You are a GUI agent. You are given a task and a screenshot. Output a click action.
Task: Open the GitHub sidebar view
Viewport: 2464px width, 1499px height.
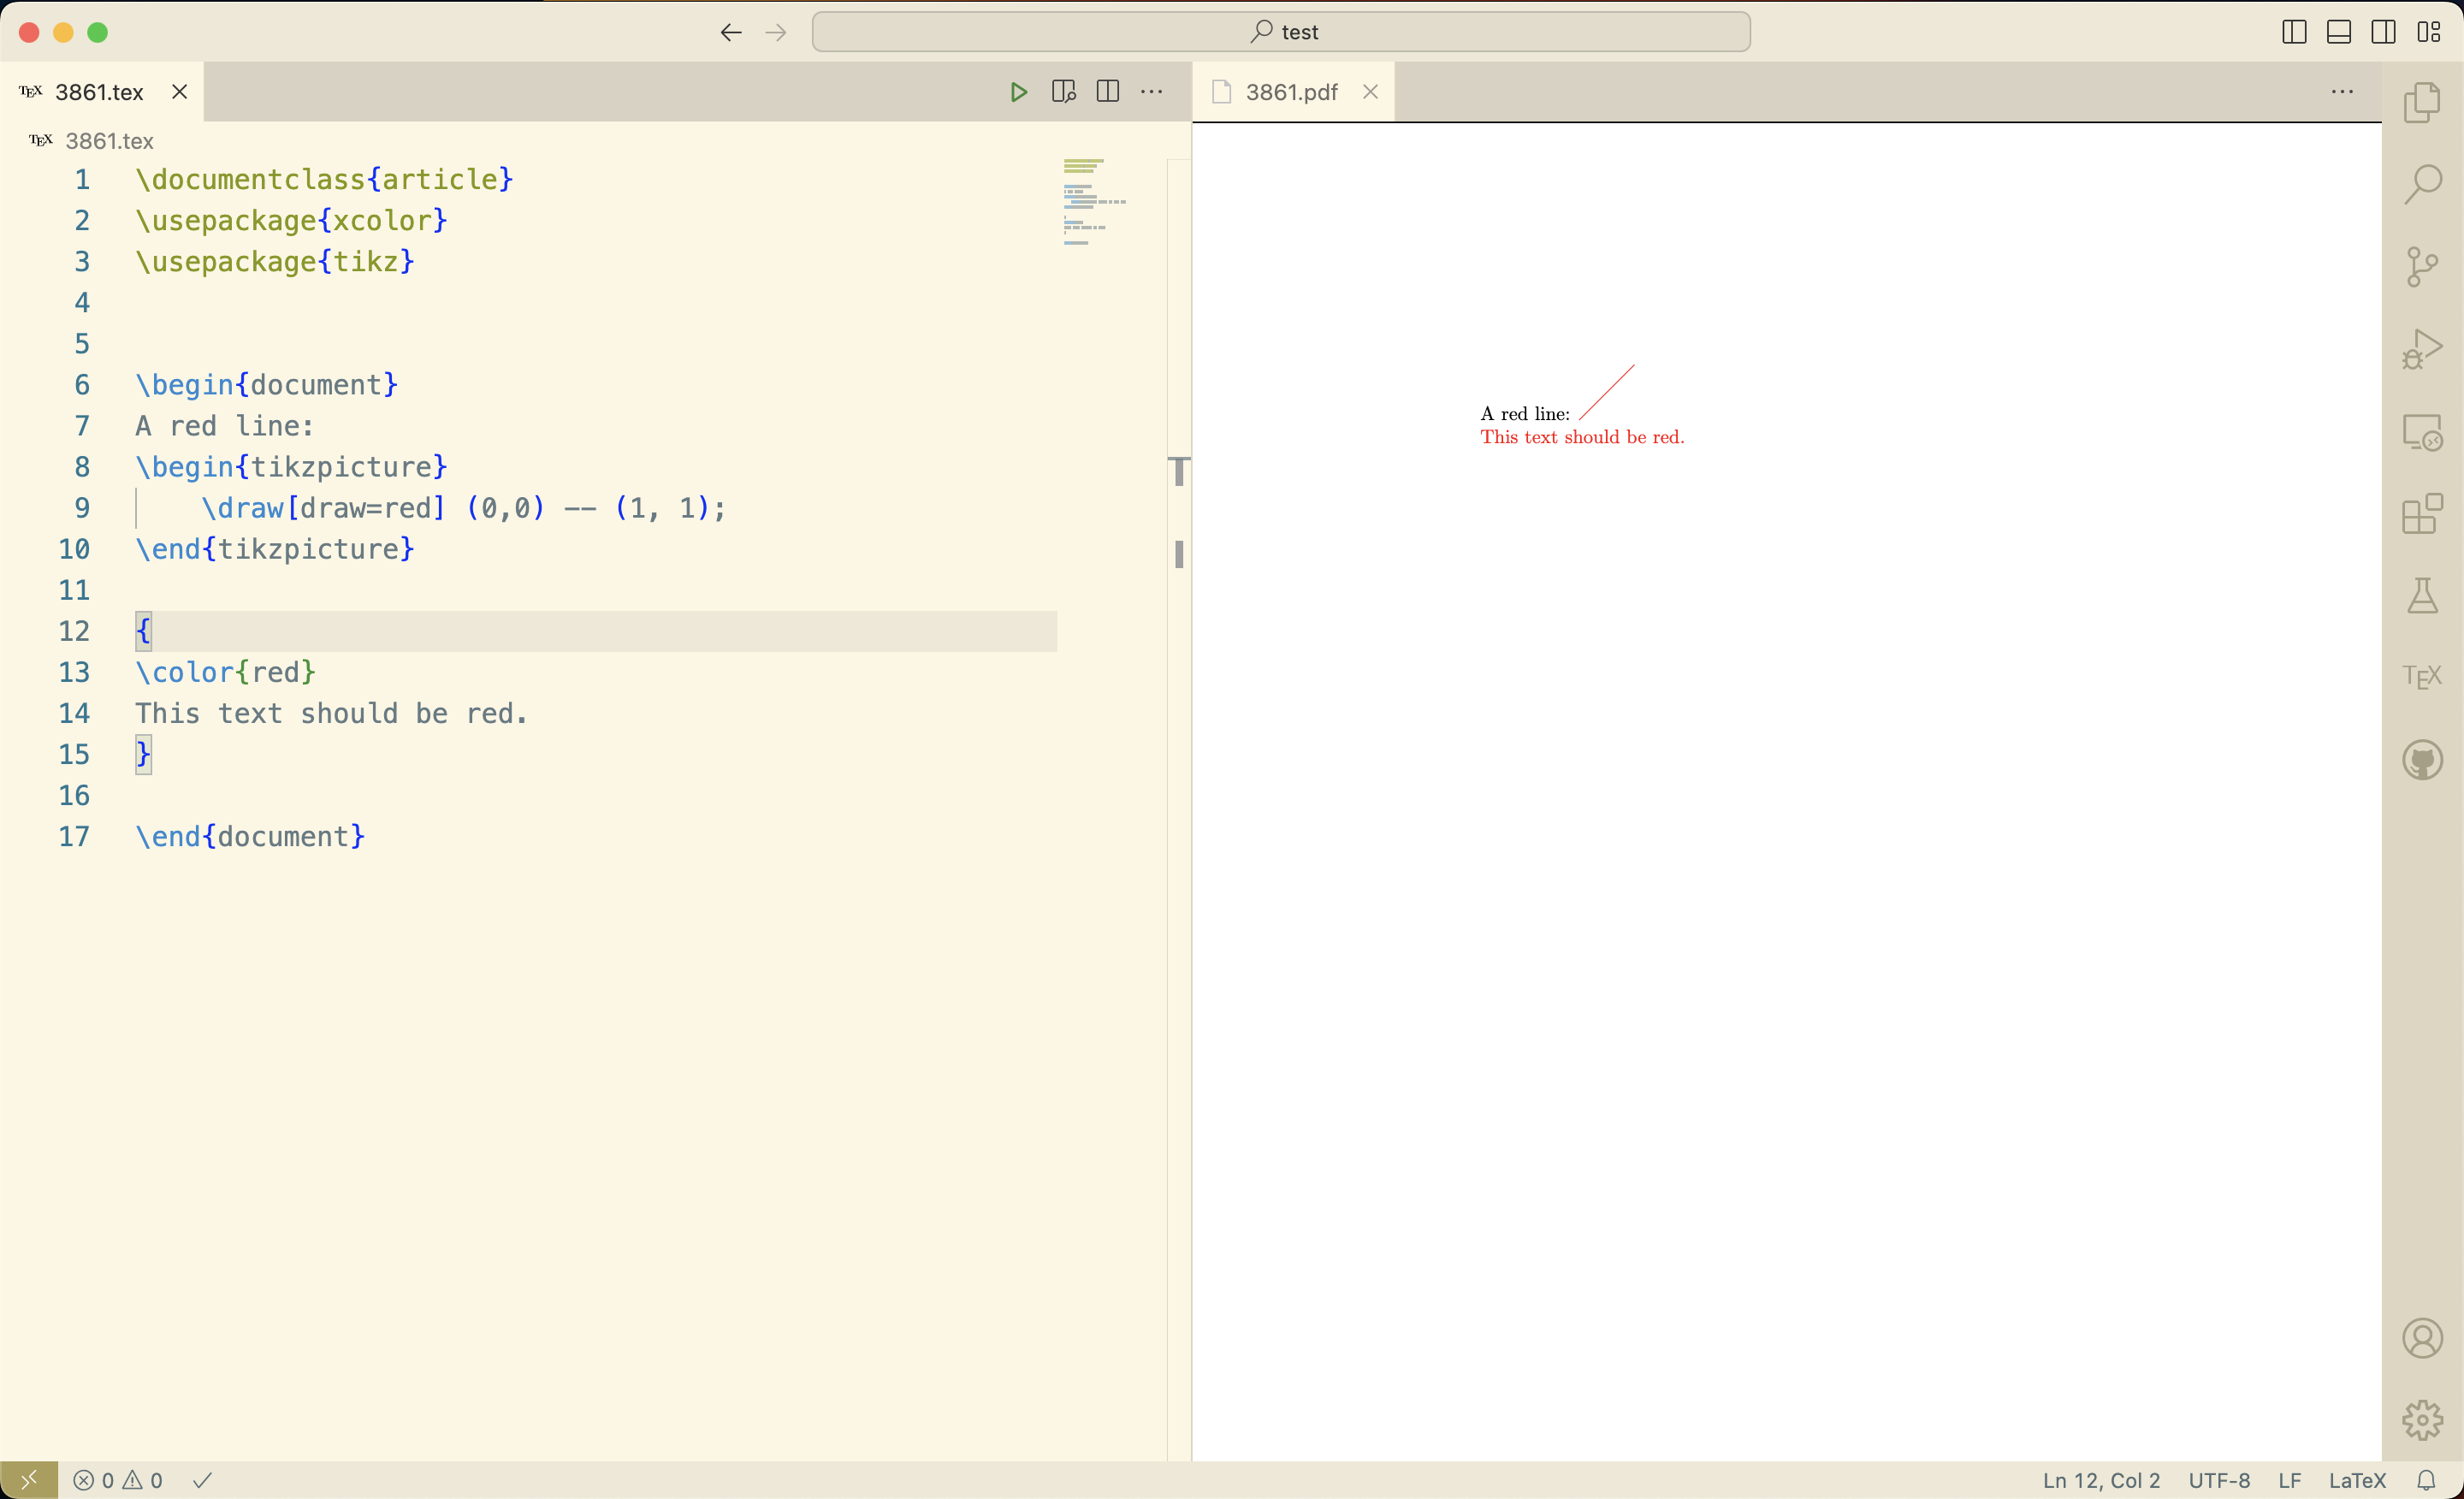(2422, 760)
